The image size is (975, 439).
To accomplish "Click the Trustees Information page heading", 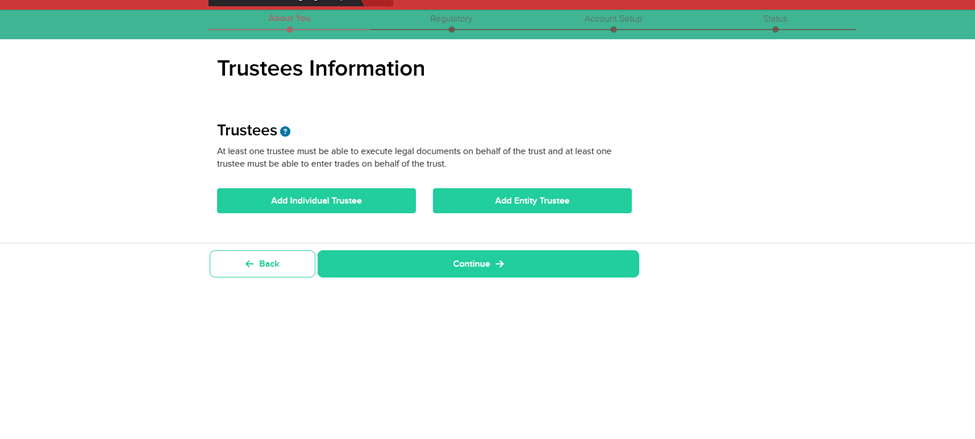I will [321, 69].
